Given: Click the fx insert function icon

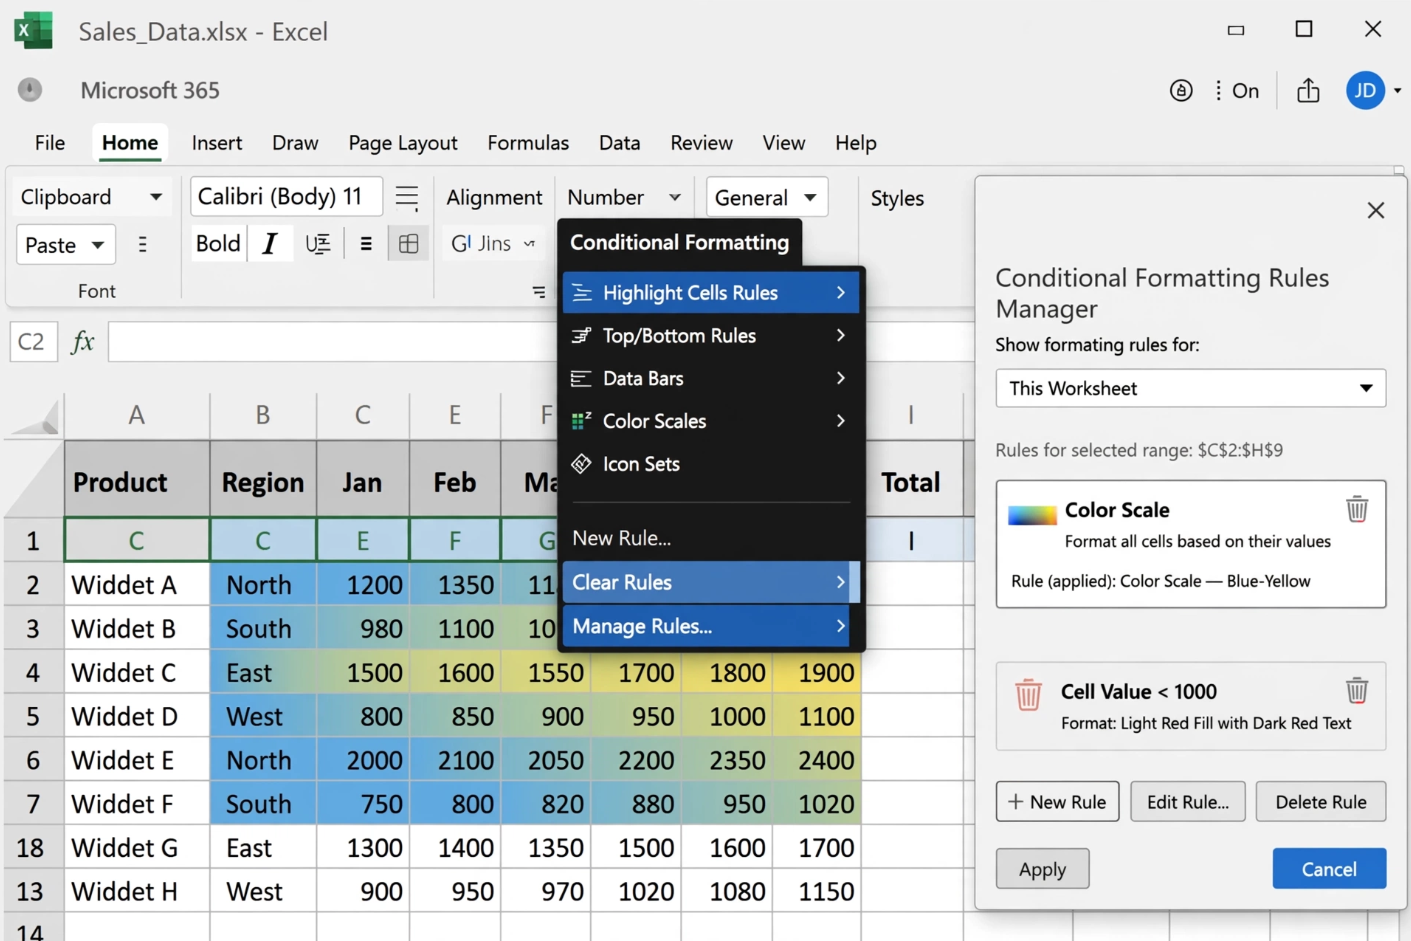Looking at the screenshot, I should (x=83, y=342).
